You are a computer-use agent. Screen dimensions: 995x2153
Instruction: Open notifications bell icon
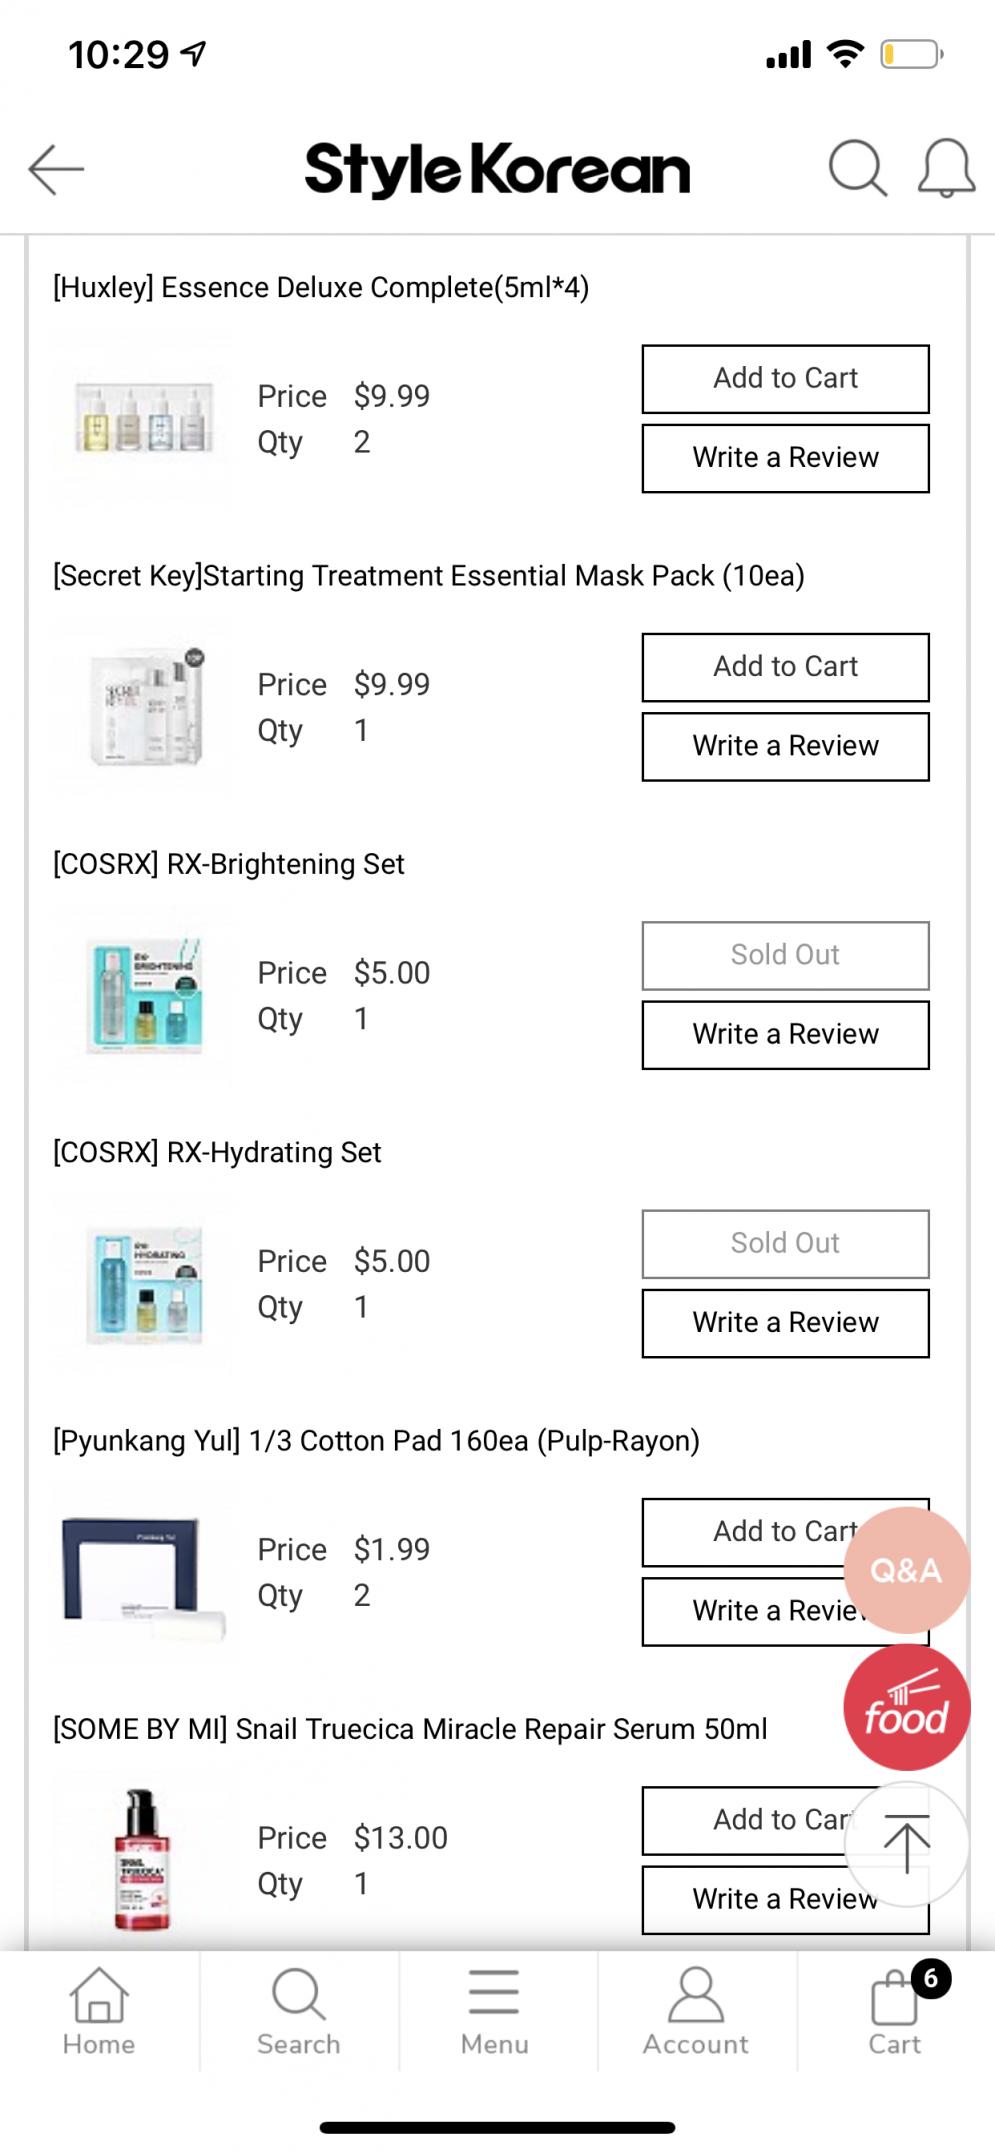[x=946, y=167]
